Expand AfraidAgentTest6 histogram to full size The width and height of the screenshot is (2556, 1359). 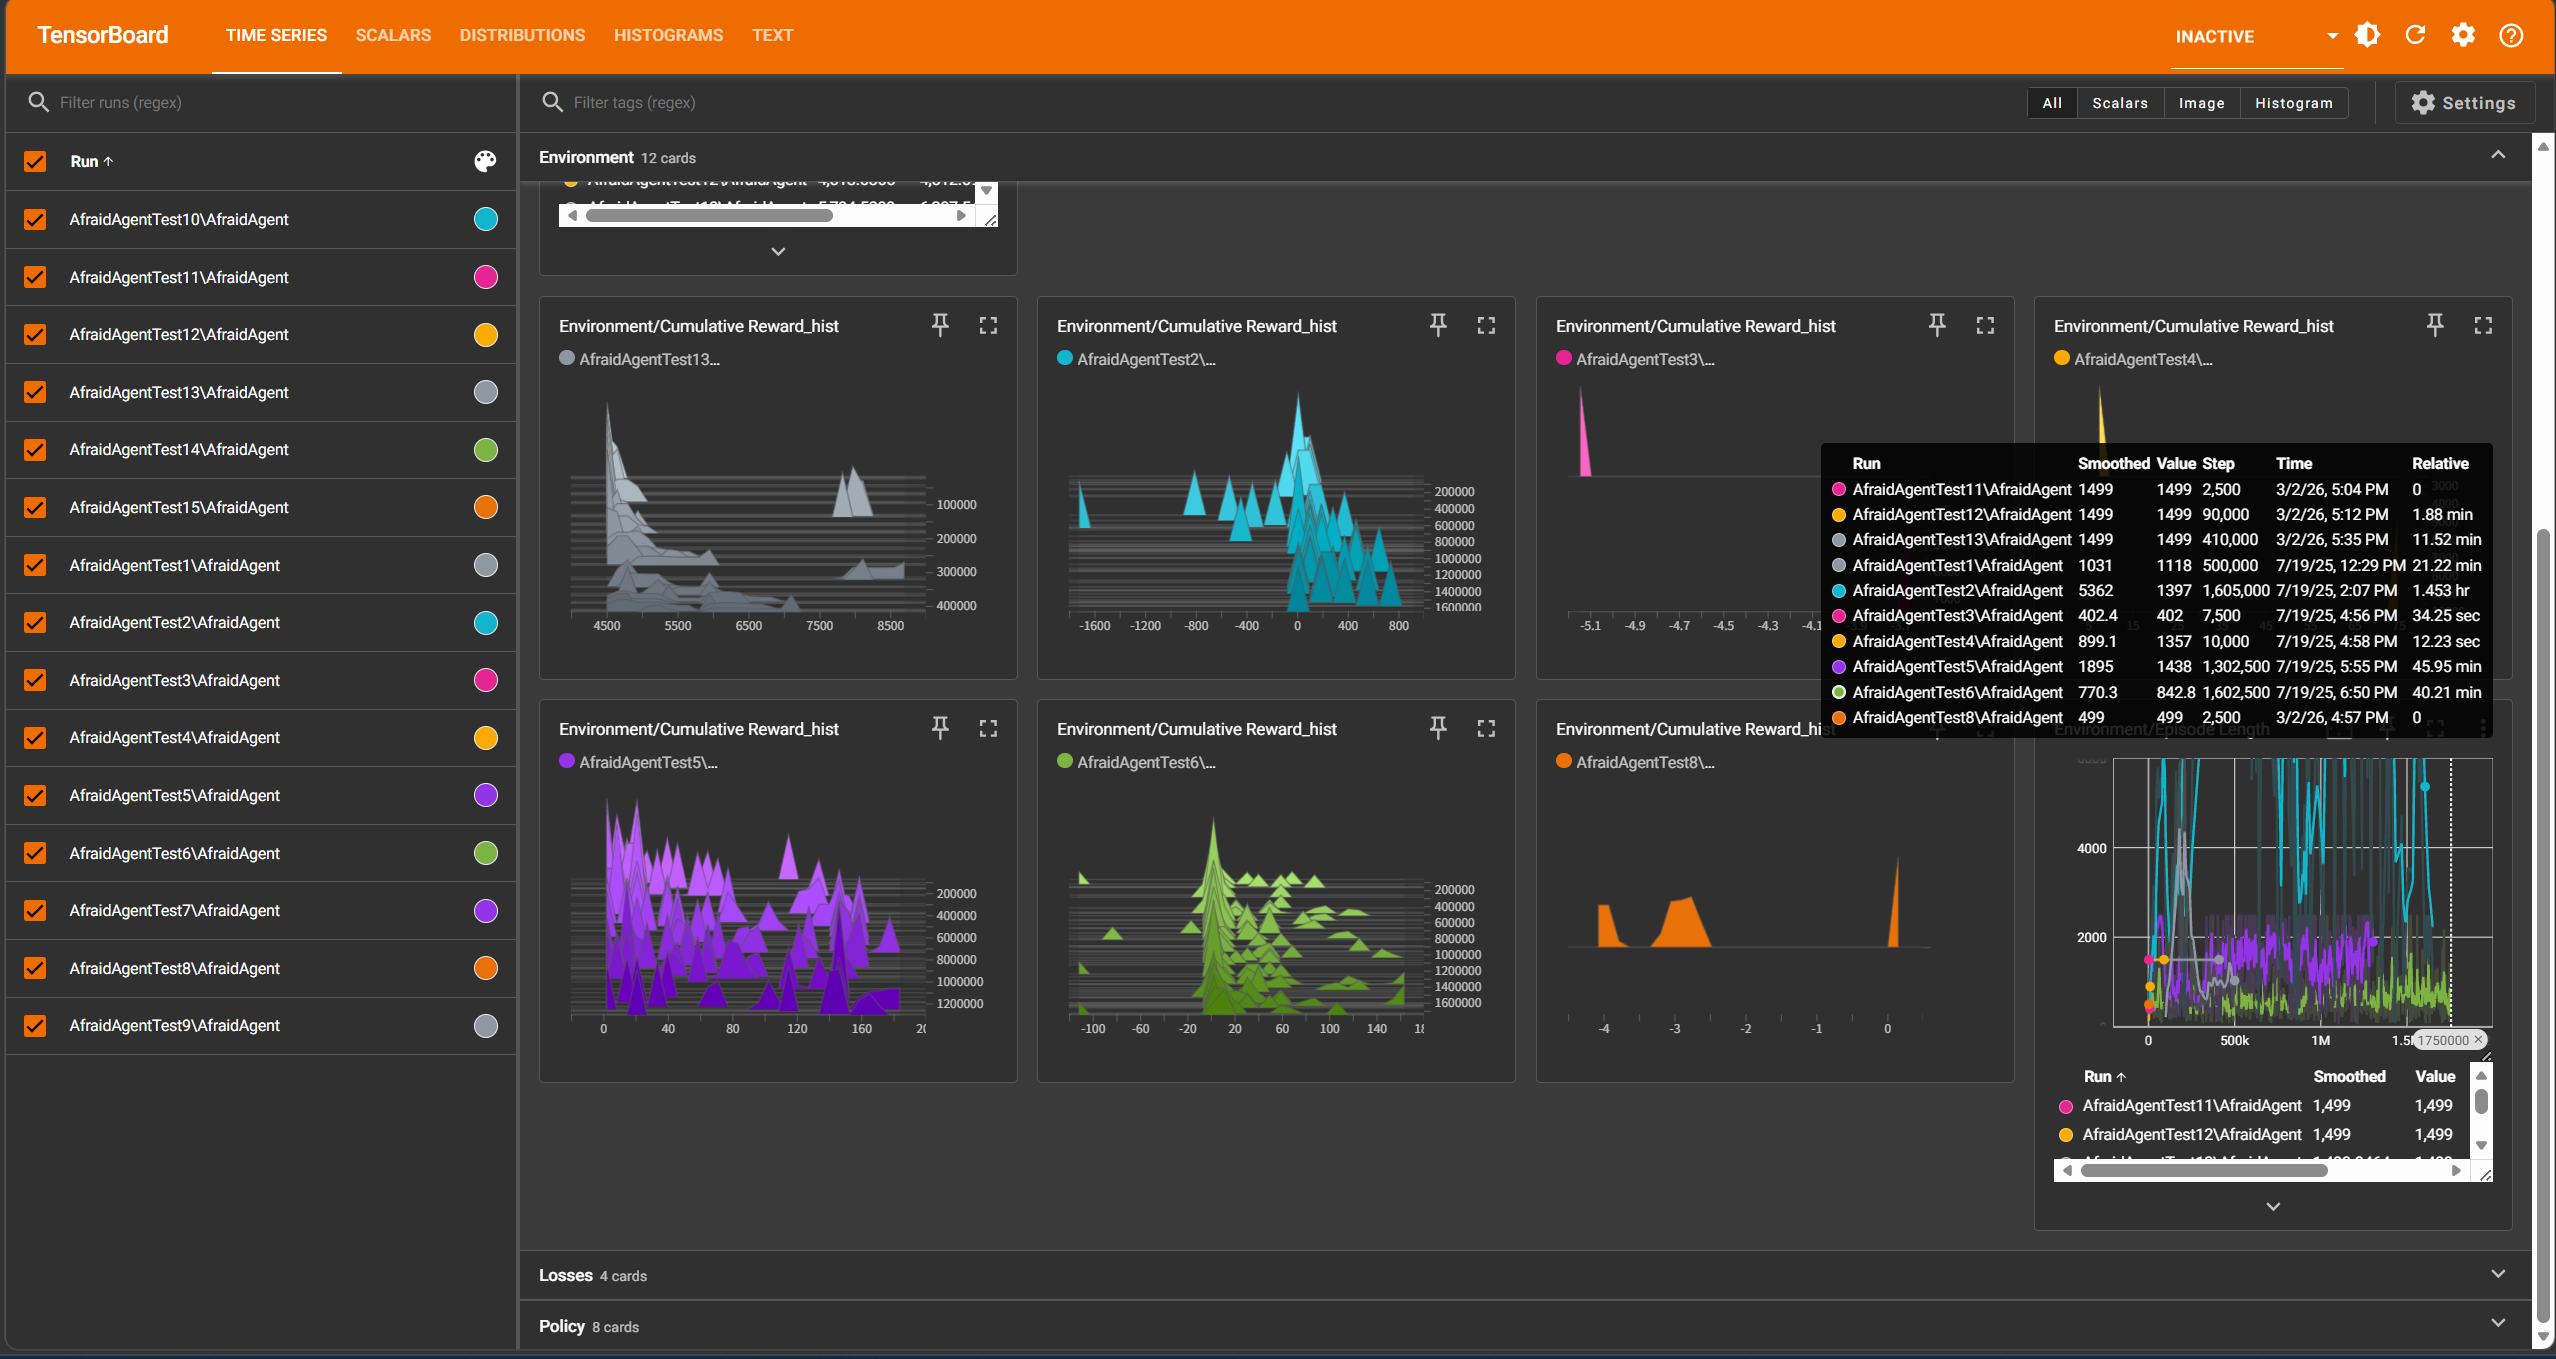pos(1486,728)
